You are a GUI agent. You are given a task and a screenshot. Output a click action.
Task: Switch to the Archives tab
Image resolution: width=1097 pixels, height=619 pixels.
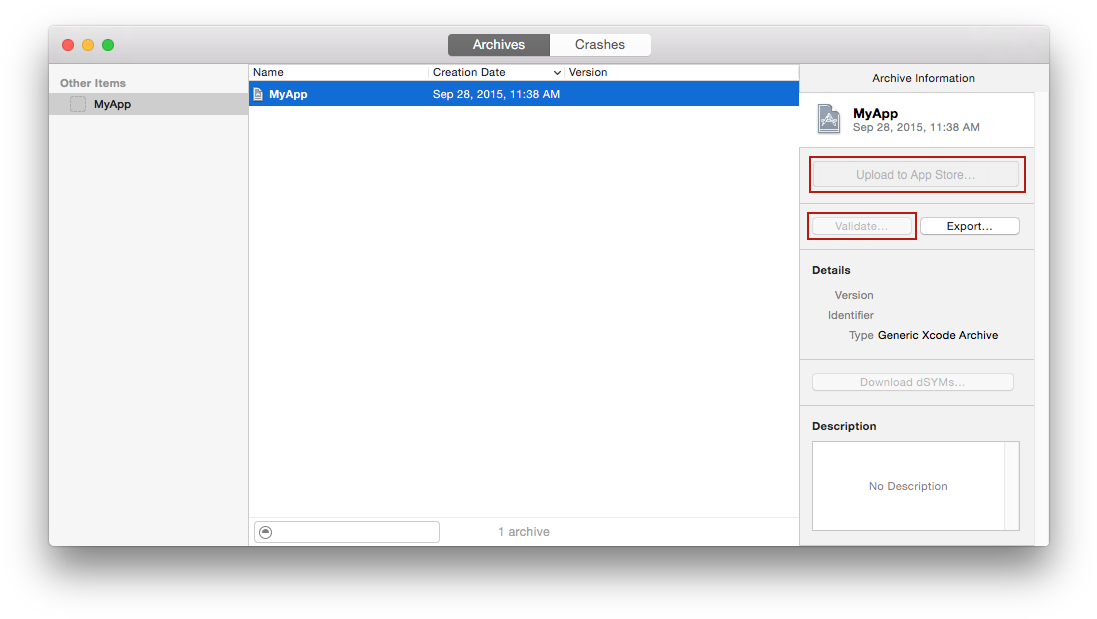pyautogui.click(x=498, y=44)
